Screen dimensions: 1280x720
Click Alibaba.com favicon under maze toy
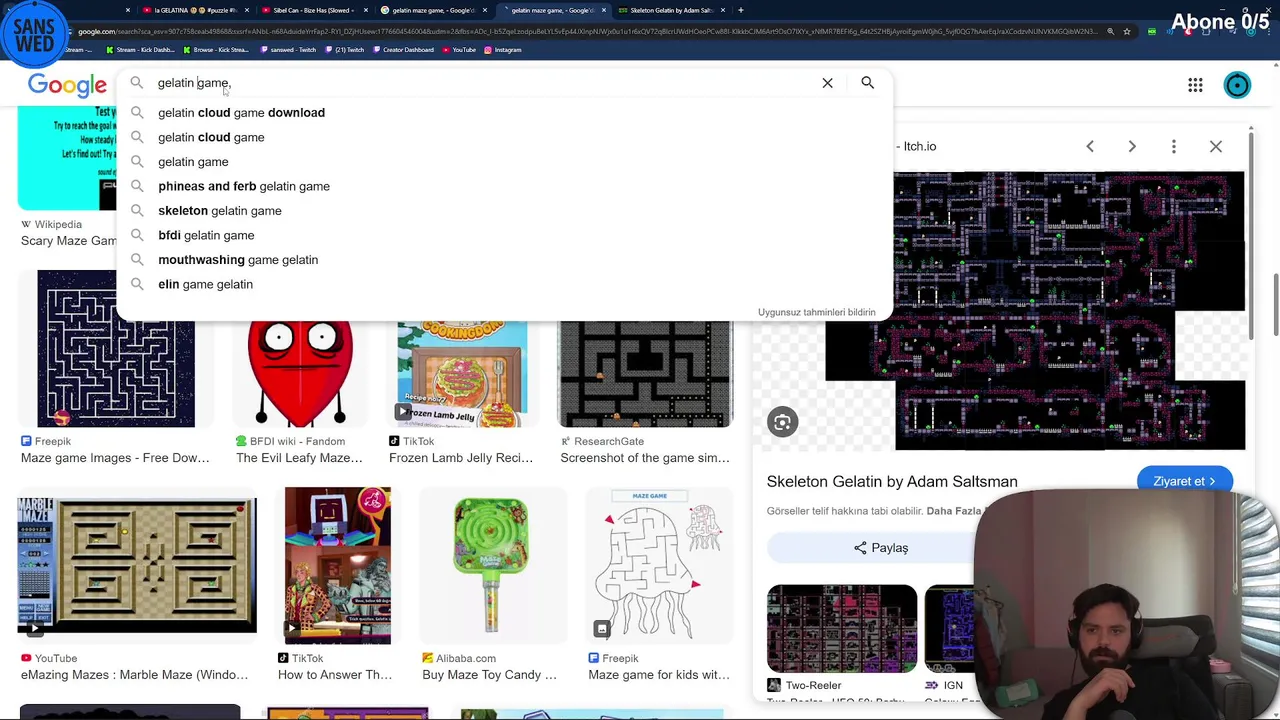427,658
